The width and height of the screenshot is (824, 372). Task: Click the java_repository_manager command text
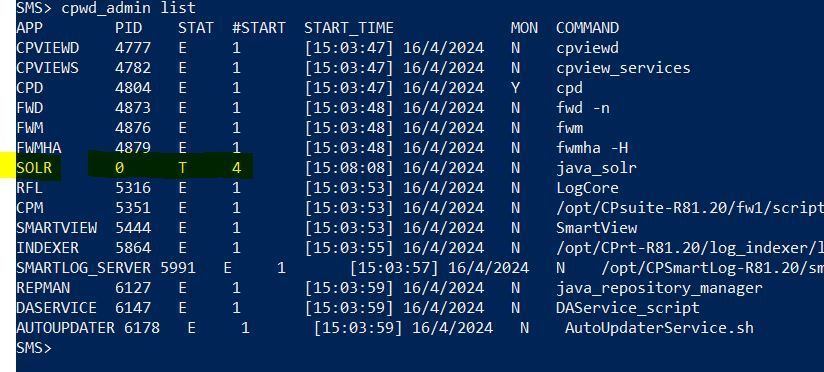click(x=659, y=288)
